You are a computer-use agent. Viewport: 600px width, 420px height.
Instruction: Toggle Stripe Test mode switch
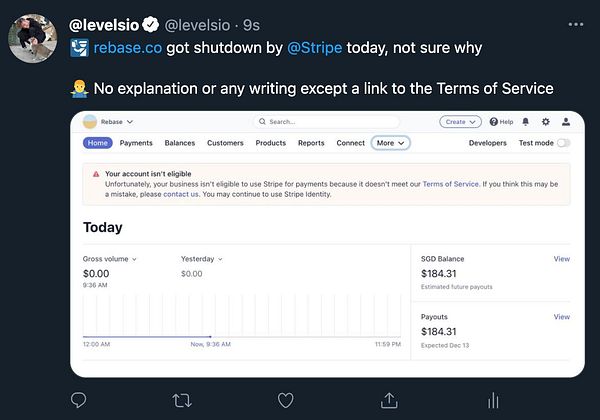point(563,143)
